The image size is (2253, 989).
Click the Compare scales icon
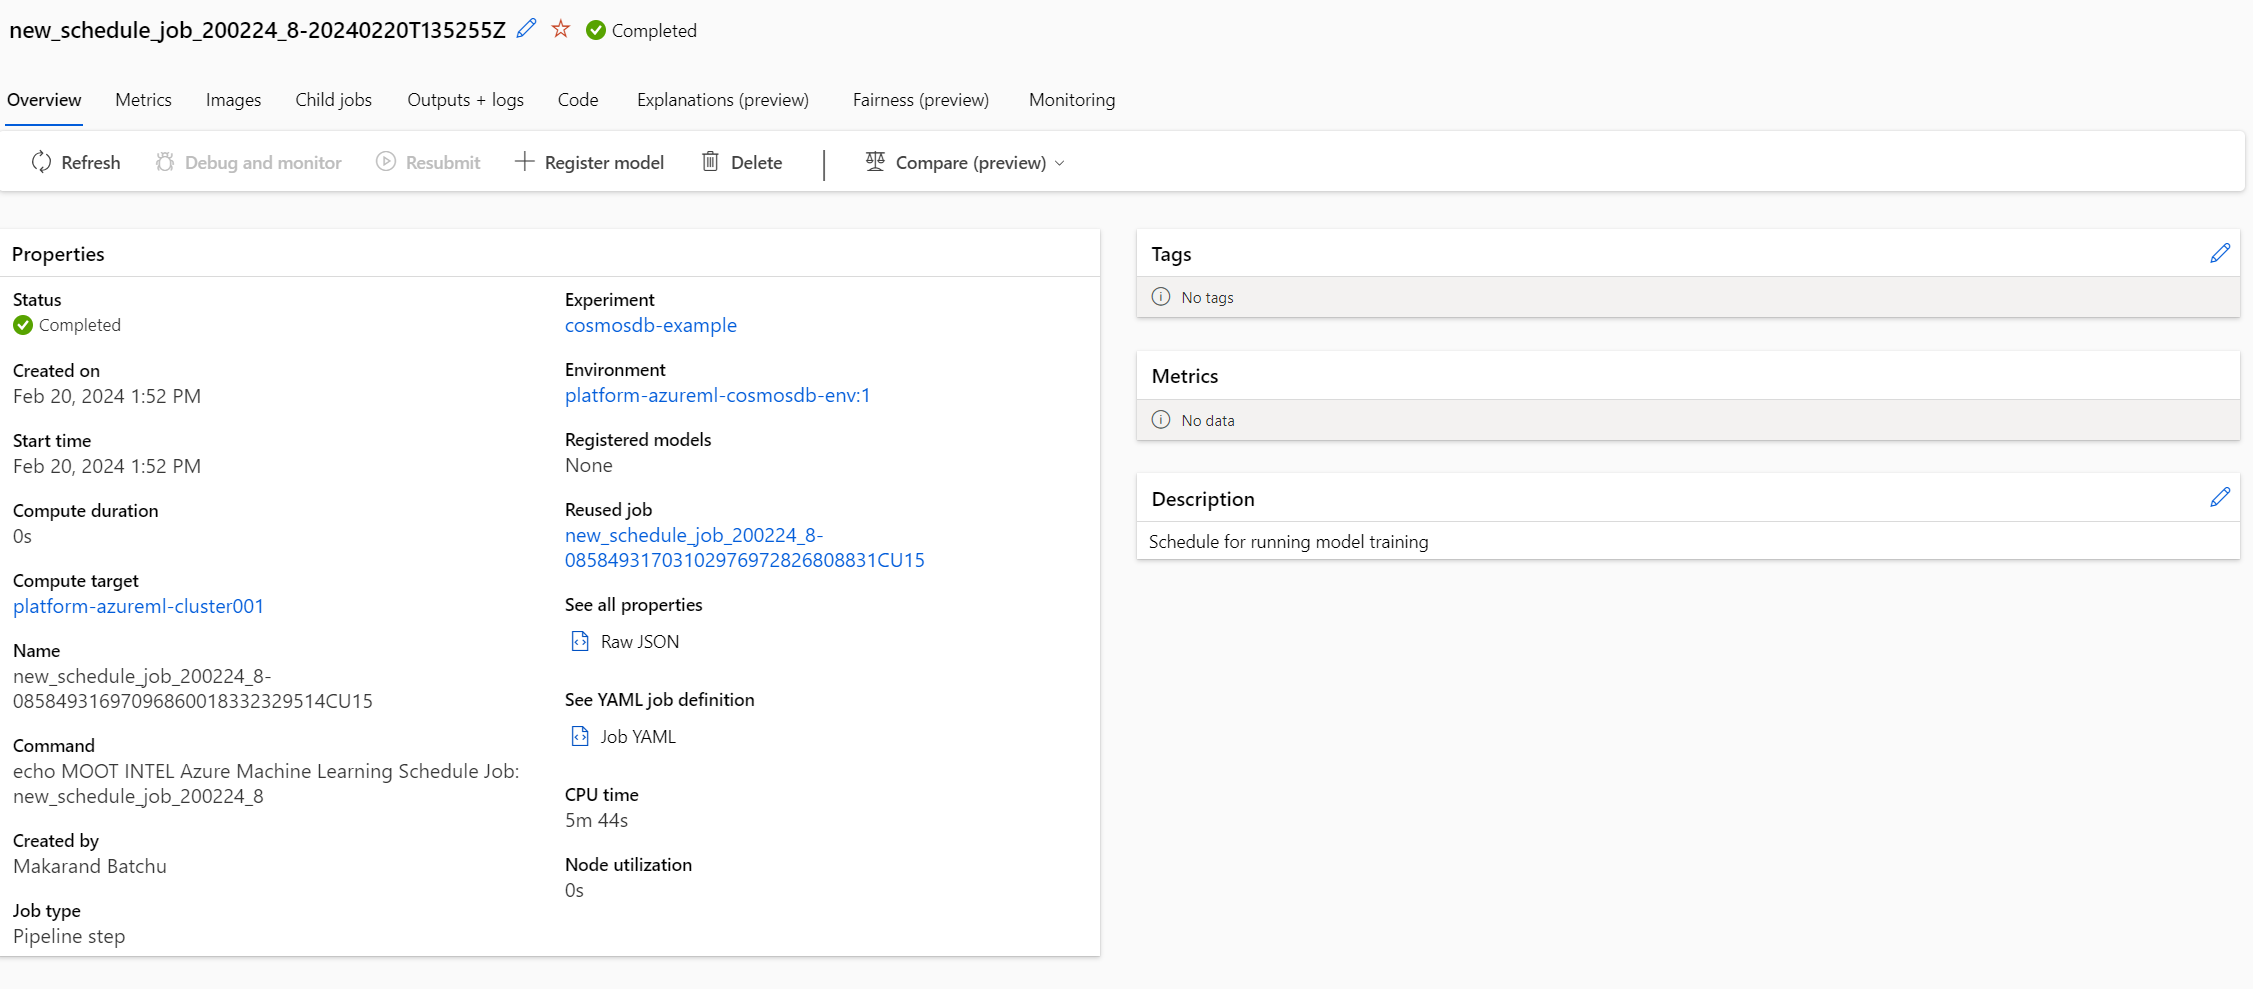pos(875,162)
